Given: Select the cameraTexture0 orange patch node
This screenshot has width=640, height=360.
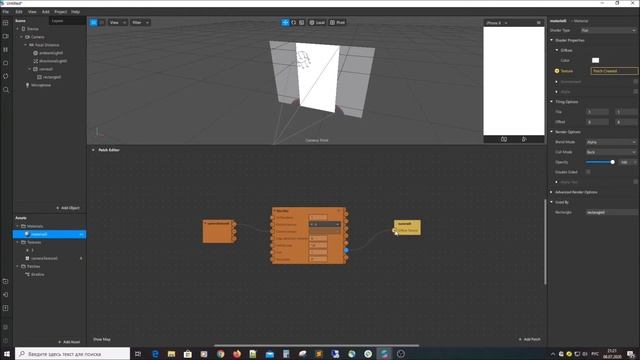Looking at the screenshot, I should (218, 231).
